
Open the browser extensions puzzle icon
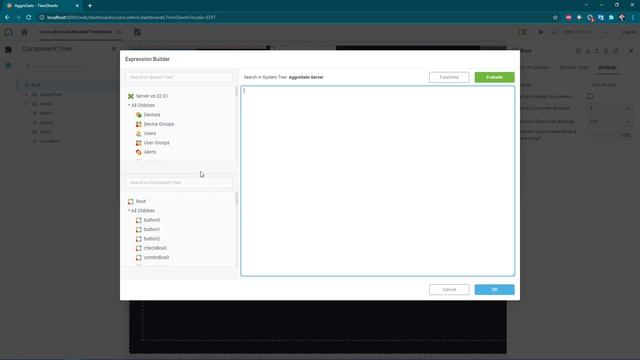[x=611, y=18]
